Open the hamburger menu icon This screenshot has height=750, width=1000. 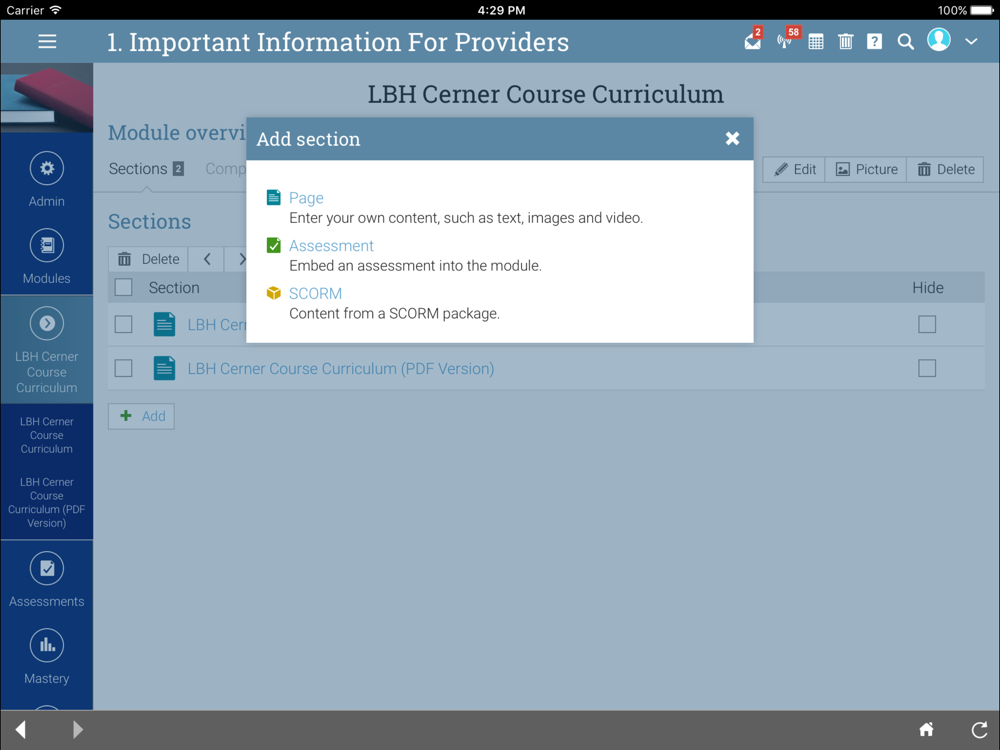pos(47,41)
